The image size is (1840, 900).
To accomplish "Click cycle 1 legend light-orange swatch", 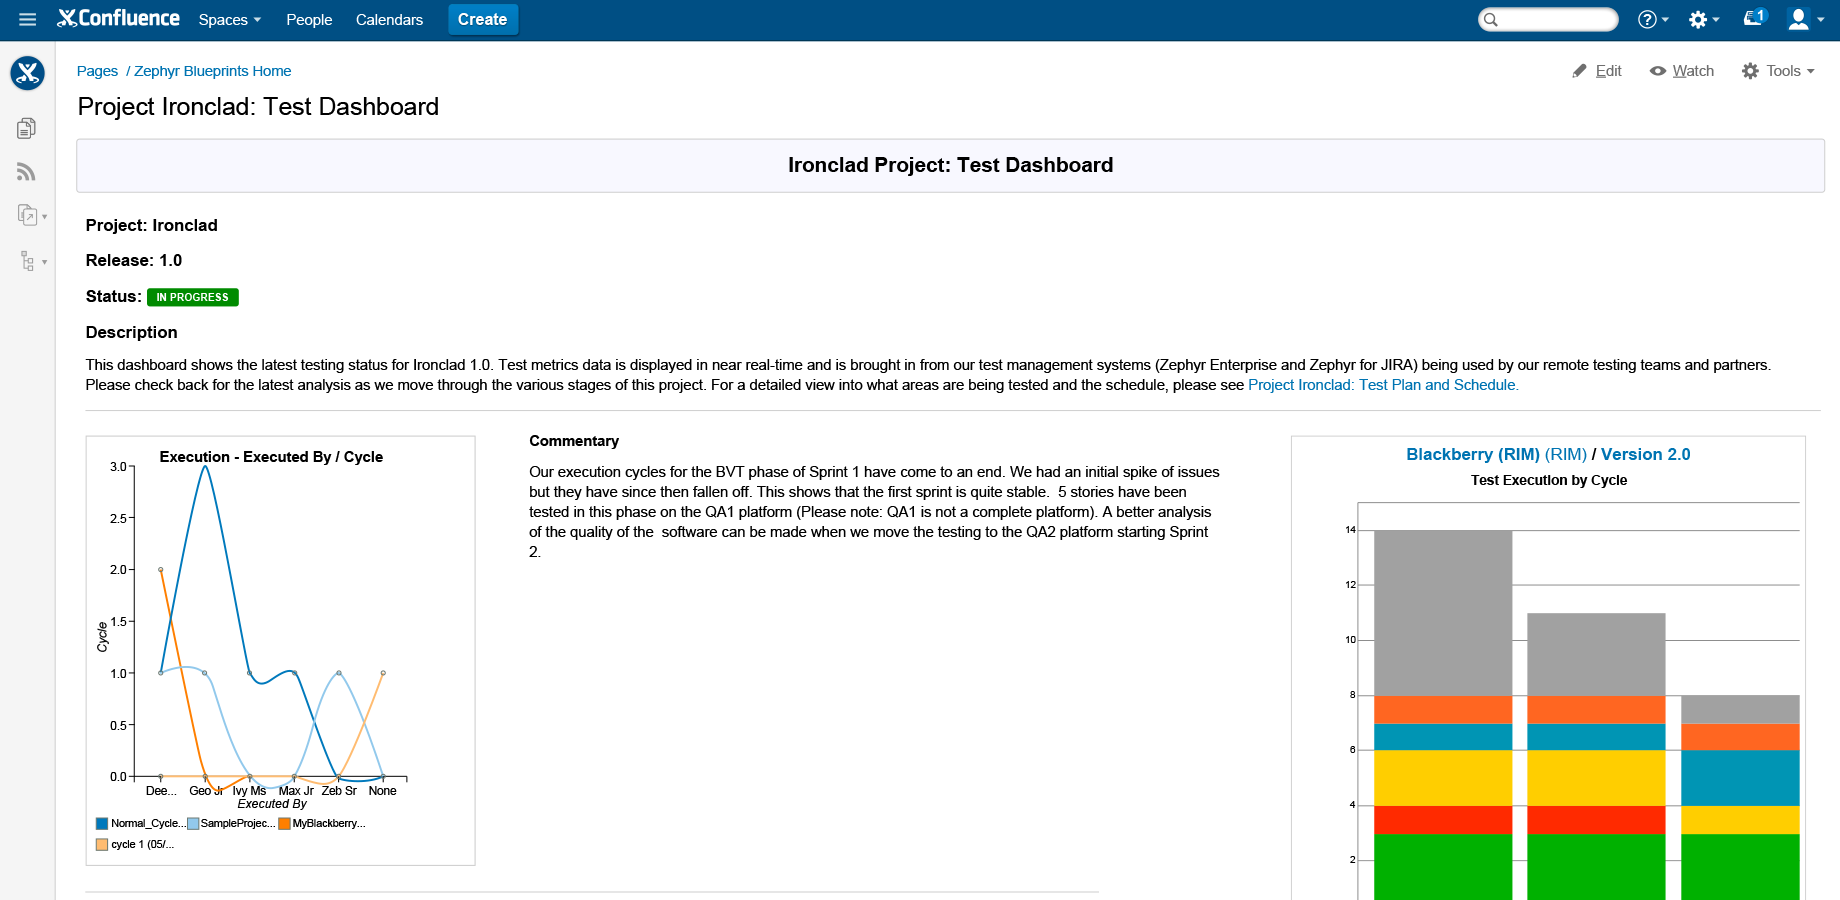I will pyautogui.click(x=102, y=845).
